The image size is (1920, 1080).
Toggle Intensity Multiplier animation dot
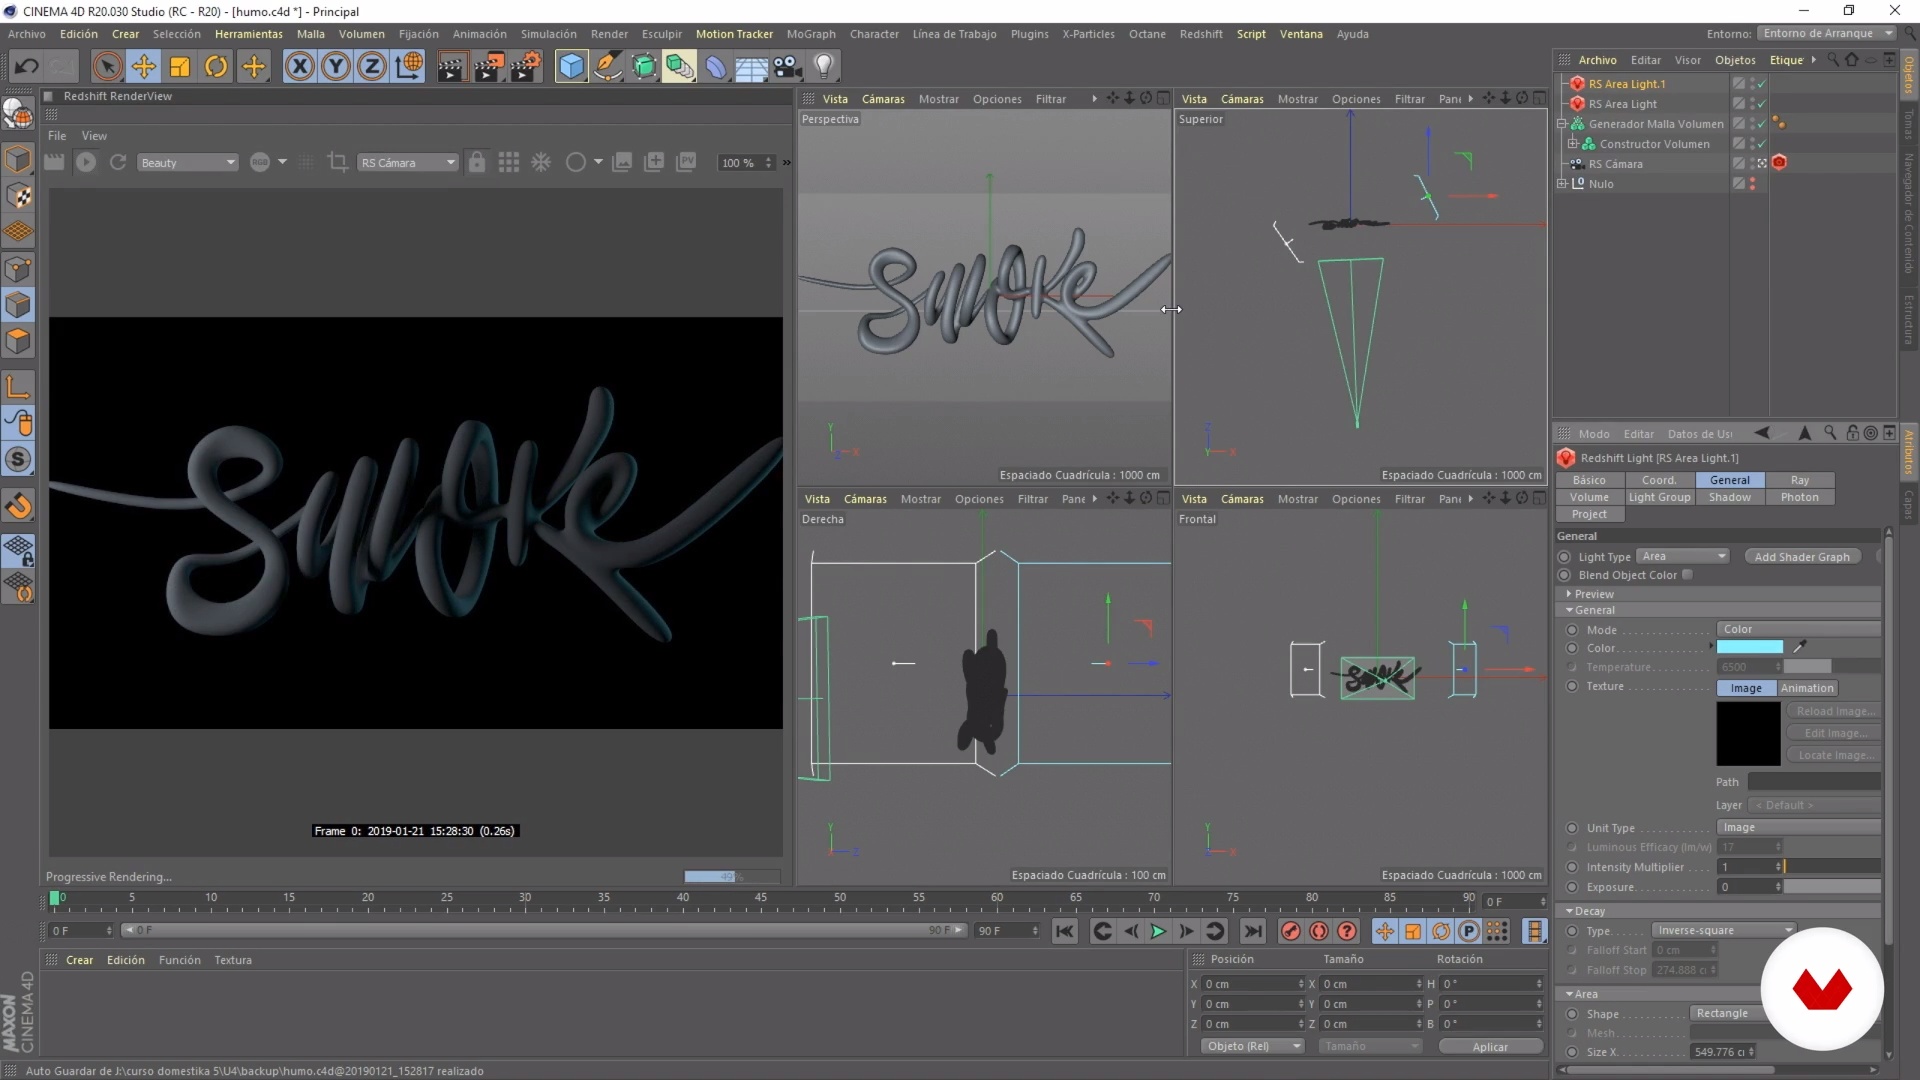click(1573, 867)
